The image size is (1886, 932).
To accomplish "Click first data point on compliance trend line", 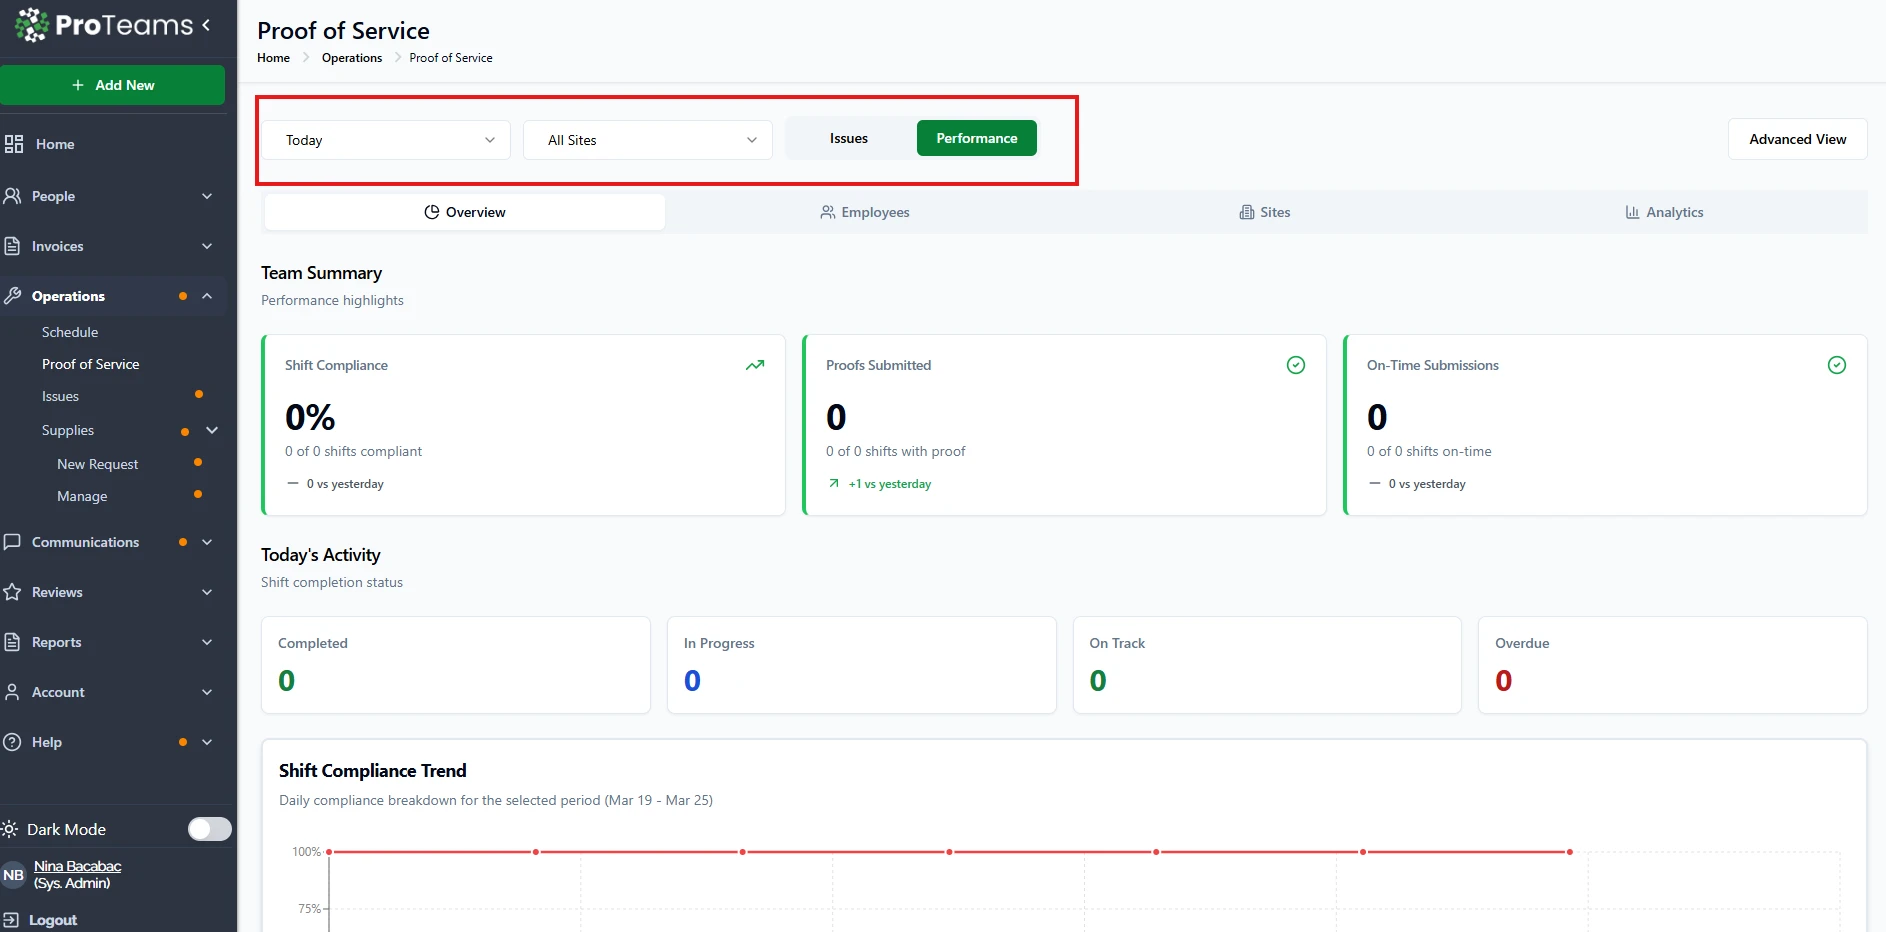I will 329,852.
